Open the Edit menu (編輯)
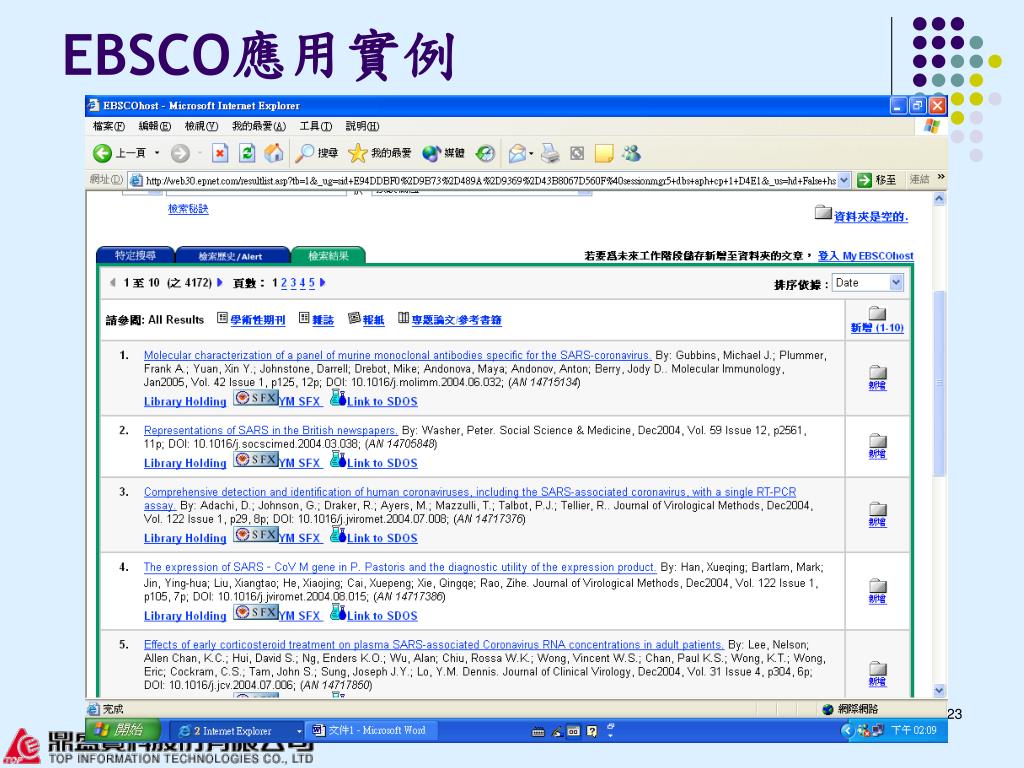The image size is (1024, 768). [154, 126]
